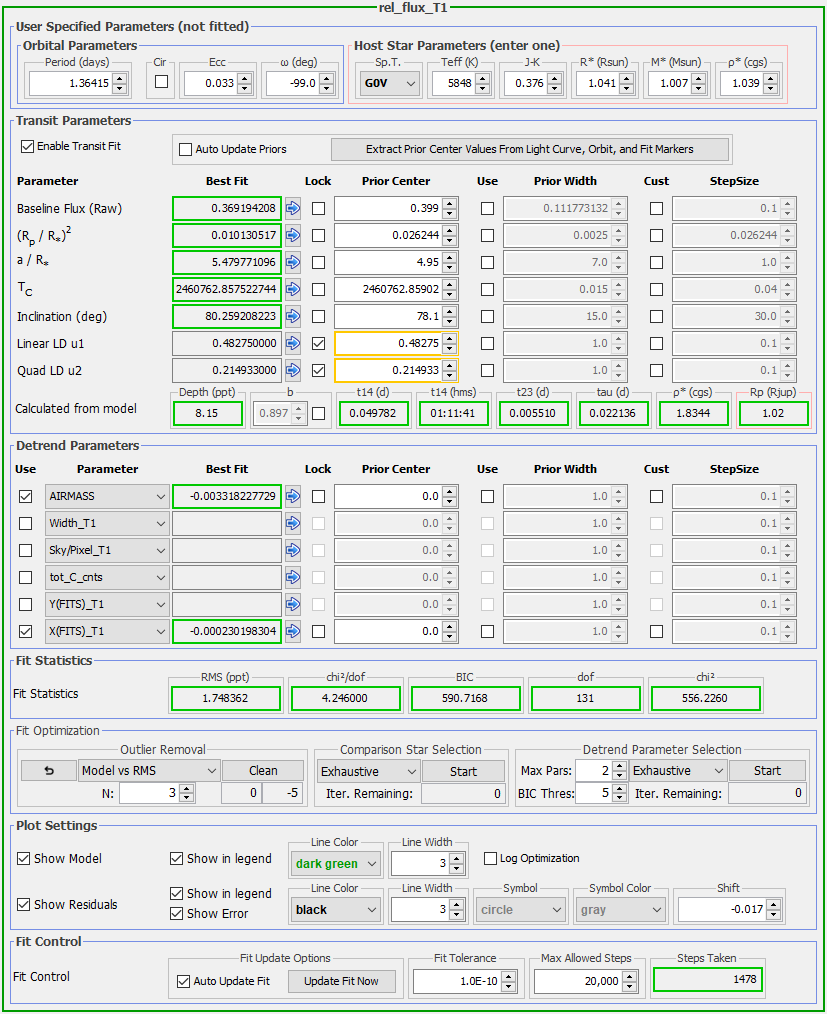Open Symbol Color gray dropdown

tap(621, 909)
